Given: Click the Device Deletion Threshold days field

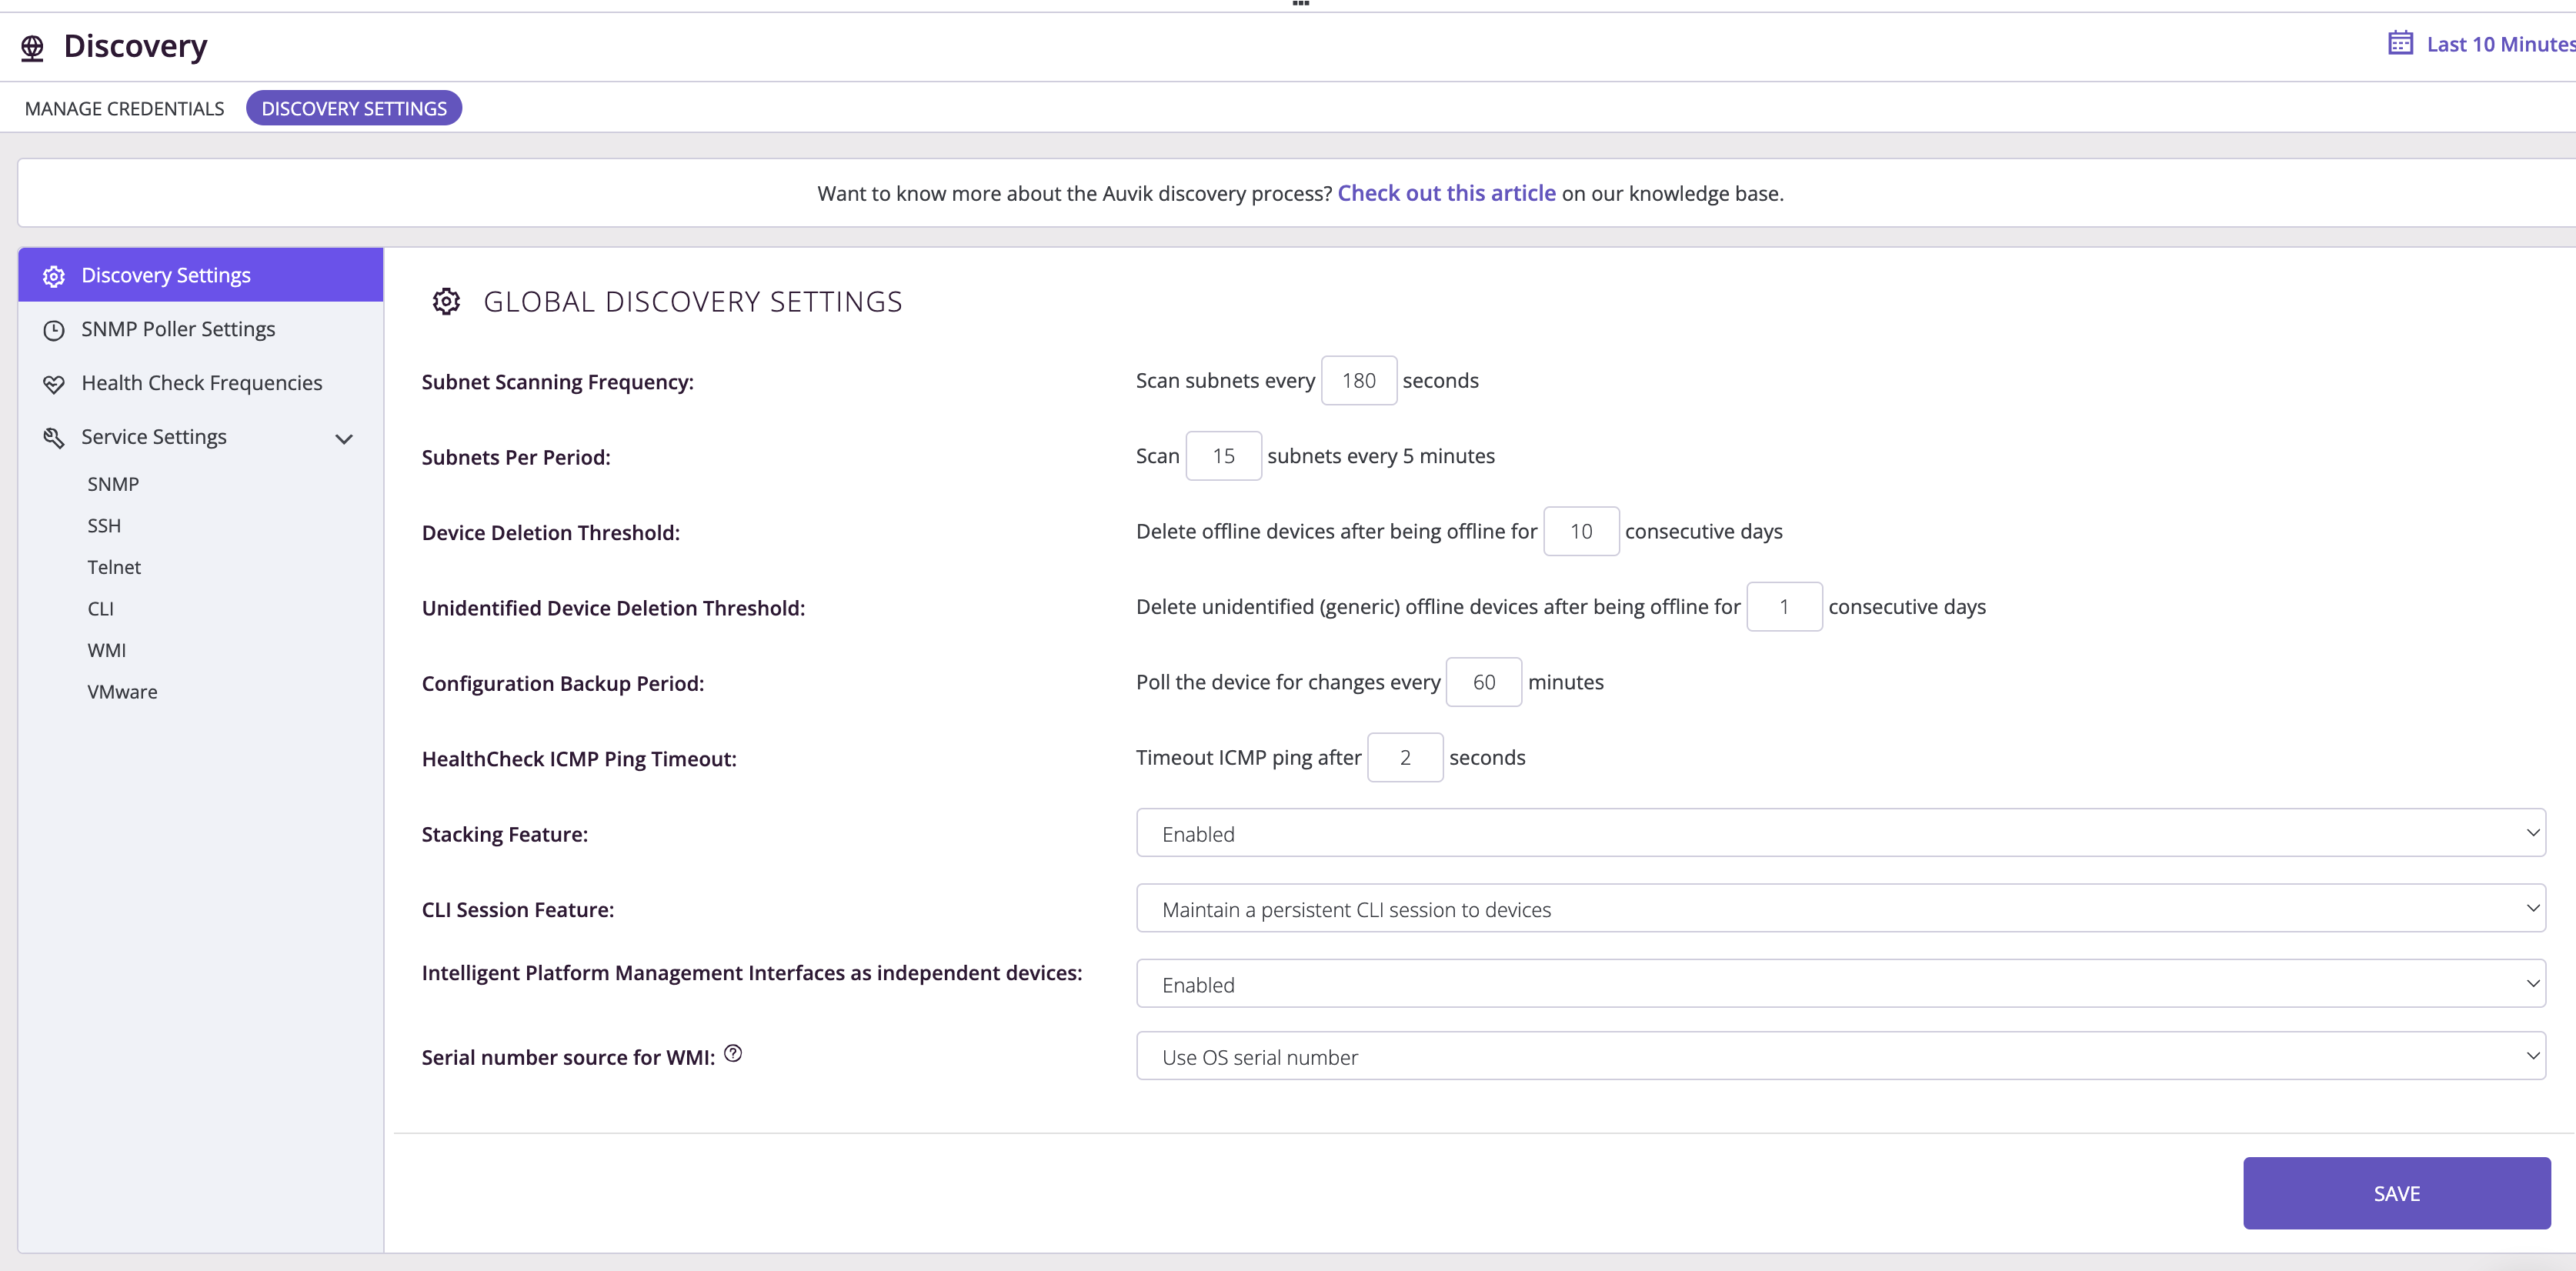Looking at the screenshot, I should pos(1580,532).
